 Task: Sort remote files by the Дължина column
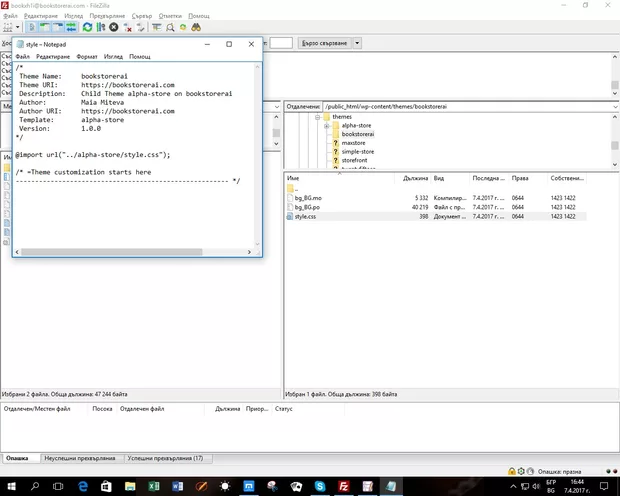point(413,178)
